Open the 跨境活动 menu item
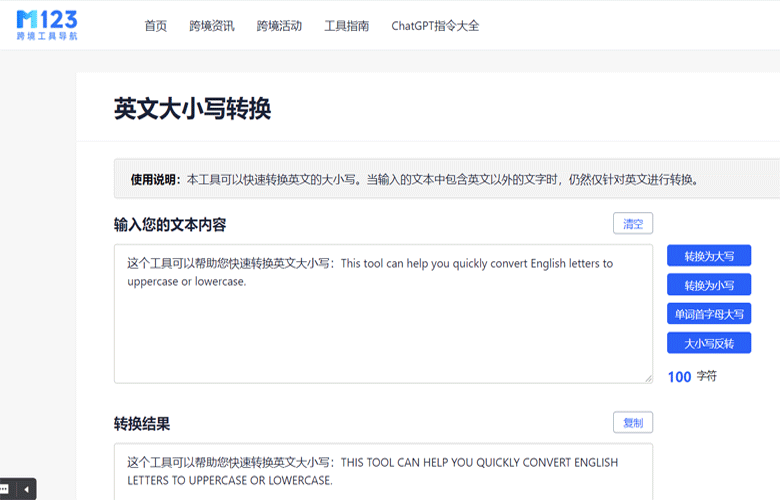The width and height of the screenshot is (780, 500). (279, 26)
